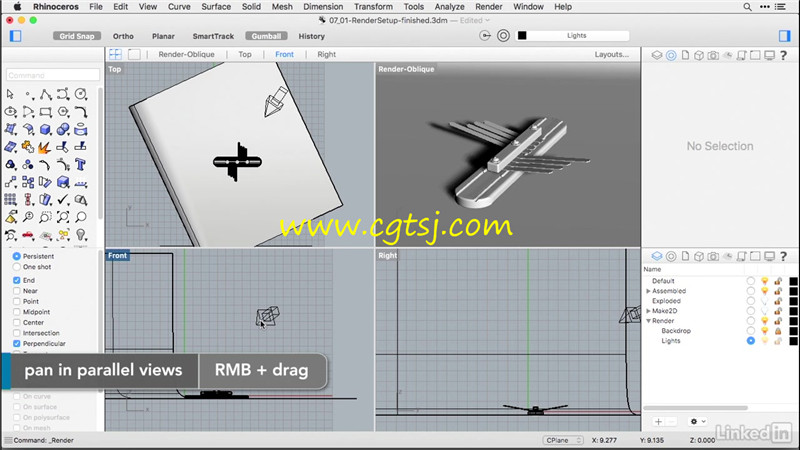This screenshot has width=800, height=450.
Task: Toggle the SmartTrack button
Action: coord(213,36)
